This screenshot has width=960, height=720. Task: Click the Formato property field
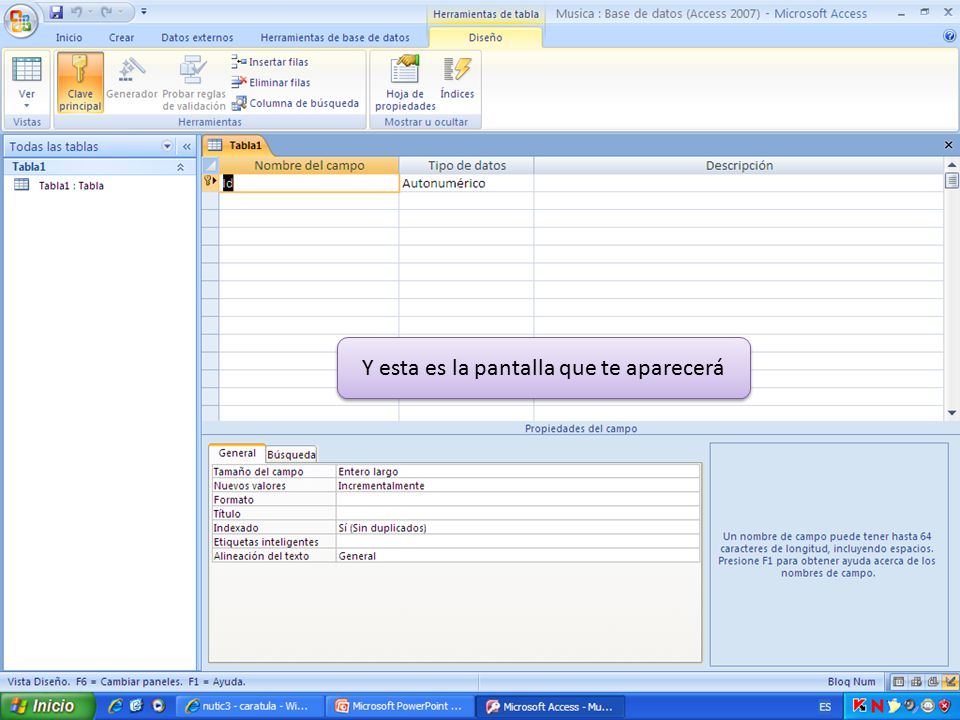tap(517, 500)
